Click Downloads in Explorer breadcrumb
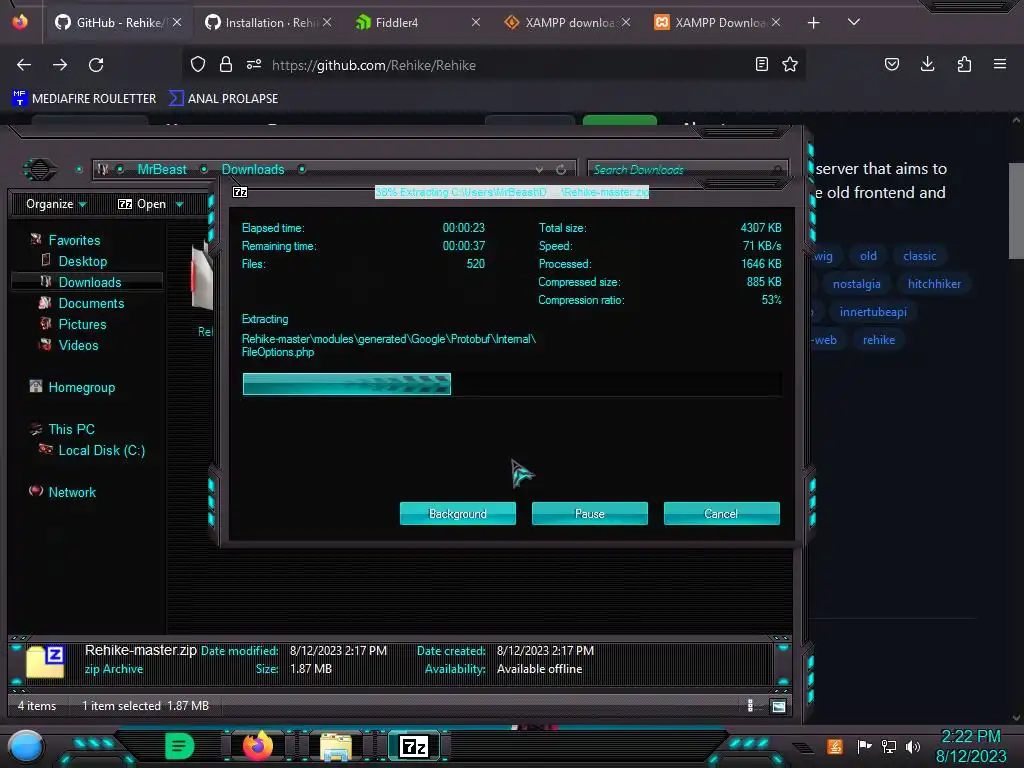The height and width of the screenshot is (768, 1024). click(253, 169)
